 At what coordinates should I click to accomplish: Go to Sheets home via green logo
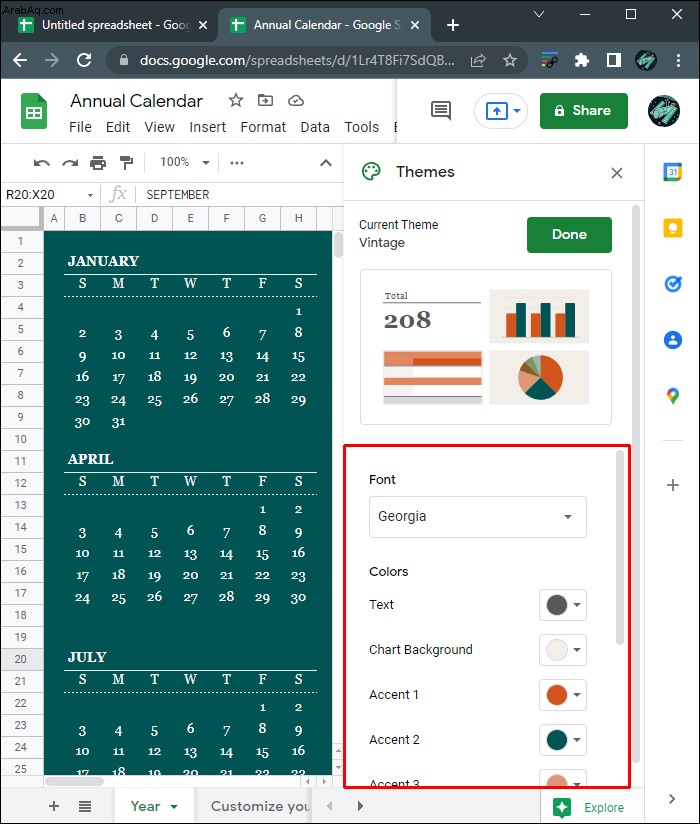[x=34, y=111]
